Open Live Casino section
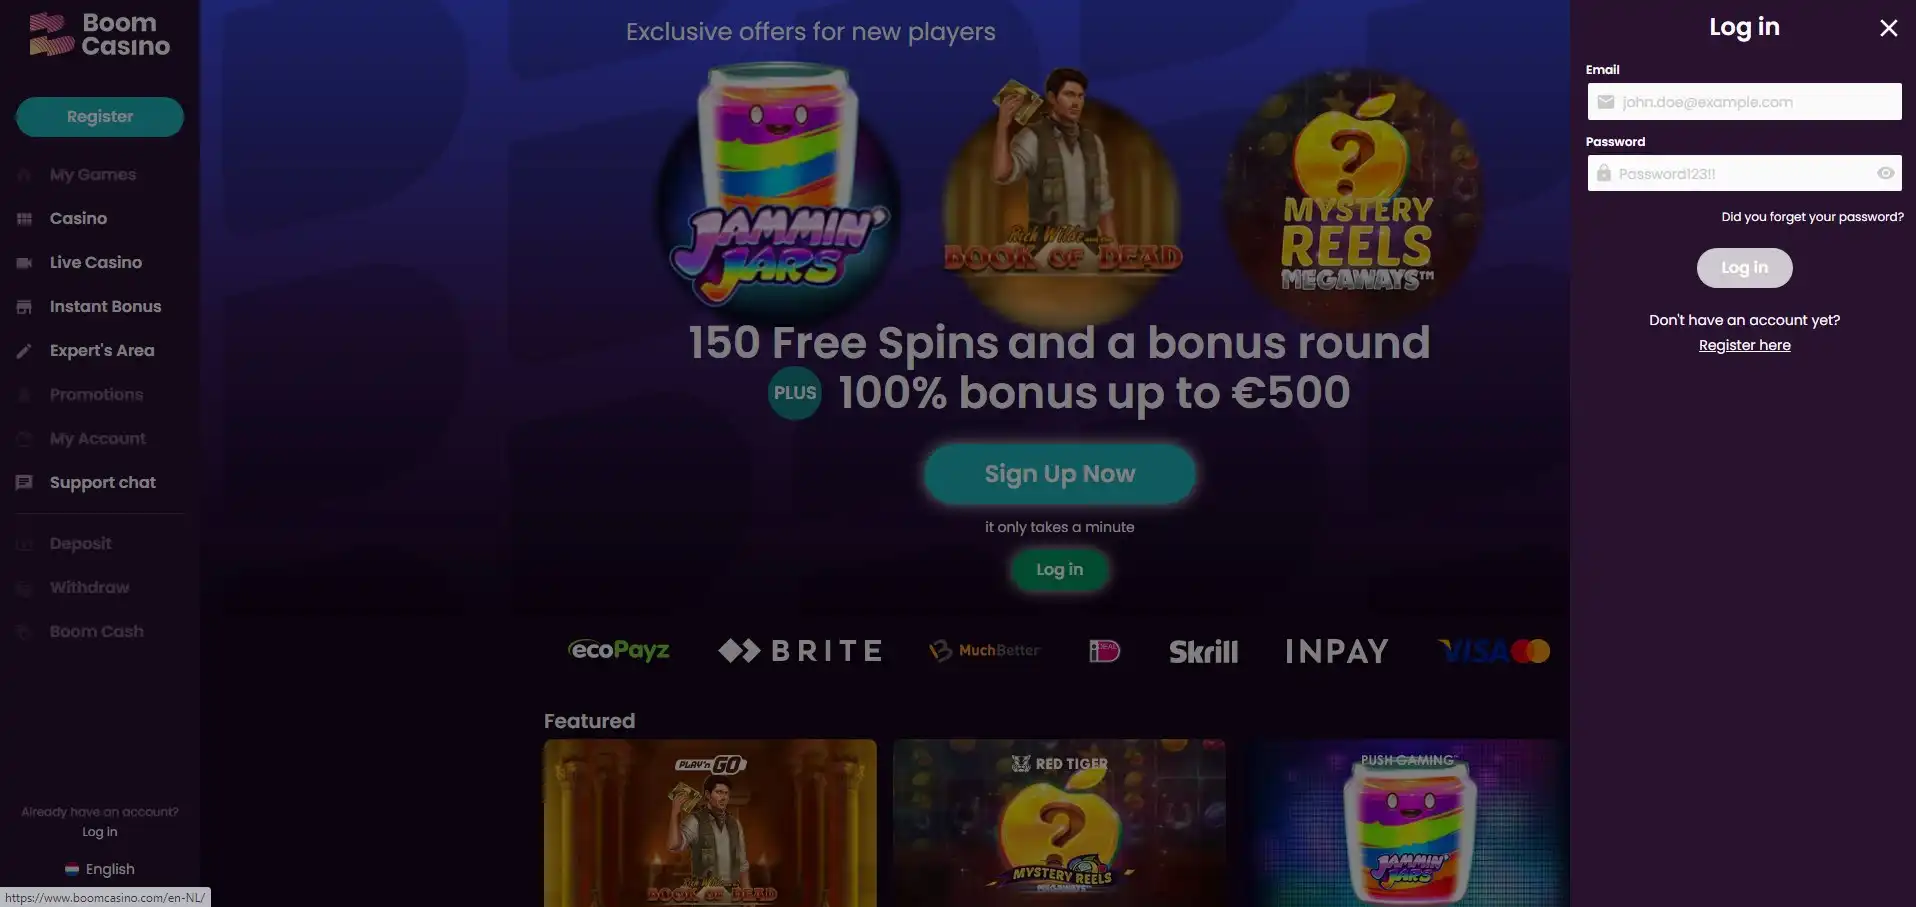Image resolution: width=1916 pixels, height=907 pixels. click(96, 262)
